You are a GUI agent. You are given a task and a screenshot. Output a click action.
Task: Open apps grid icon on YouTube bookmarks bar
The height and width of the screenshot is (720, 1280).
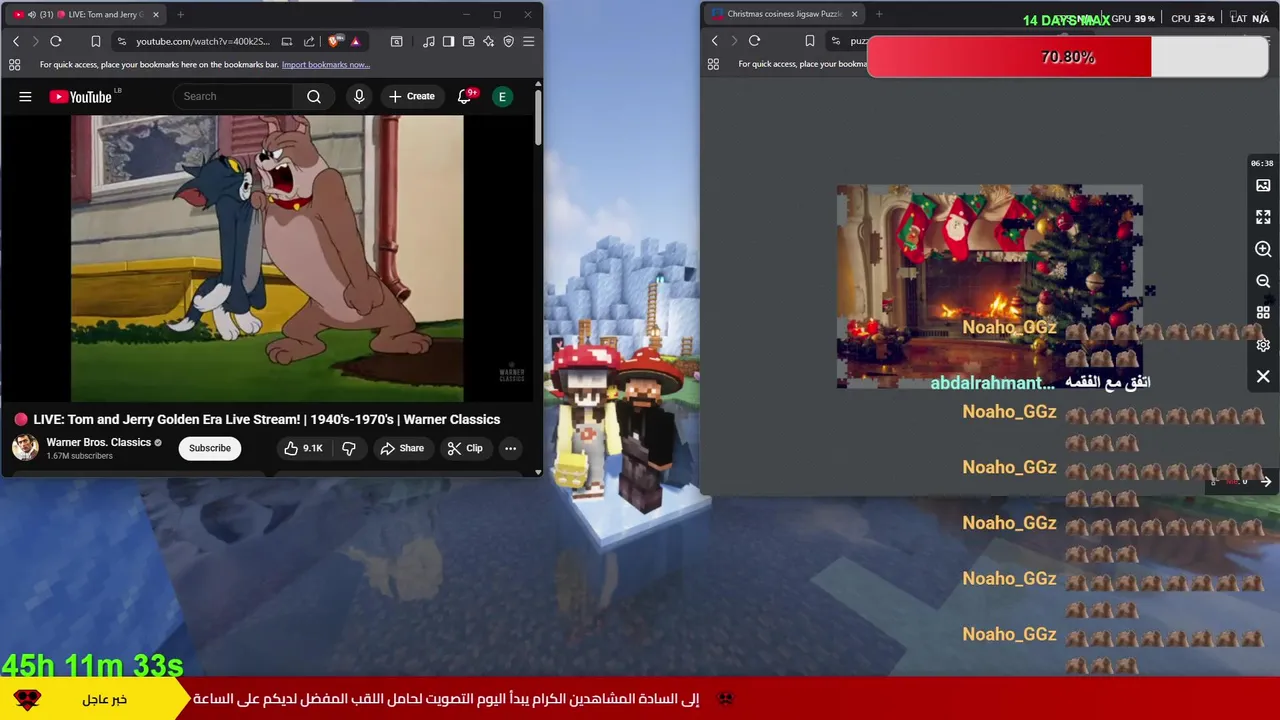(14, 65)
